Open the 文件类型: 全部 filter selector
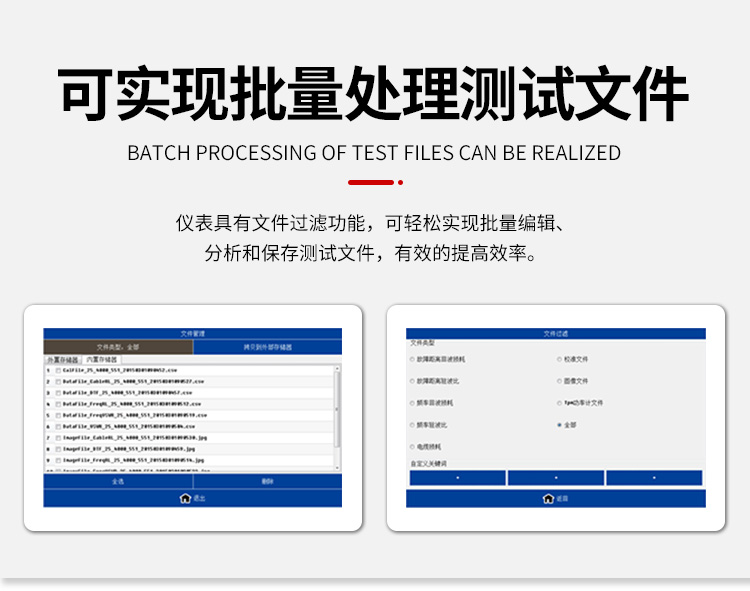This screenshot has height=591, width=750. pyautogui.click(x=118, y=347)
